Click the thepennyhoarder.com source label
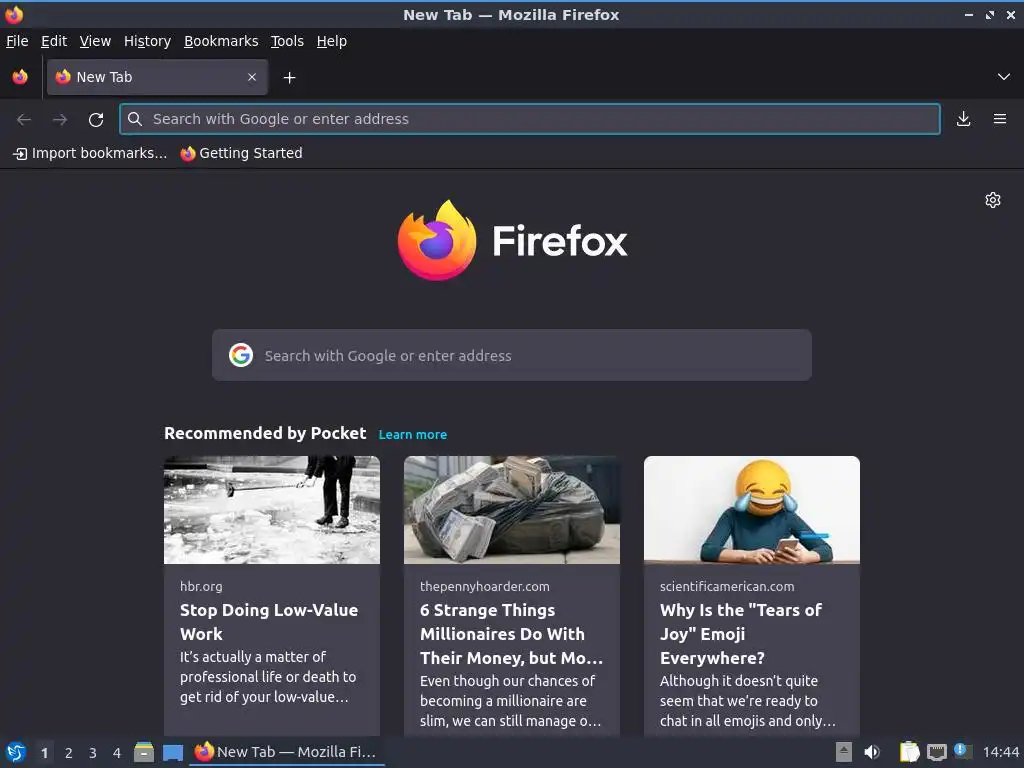The height and width of the screenshot is (768, 1024). (x=485, y=586)
